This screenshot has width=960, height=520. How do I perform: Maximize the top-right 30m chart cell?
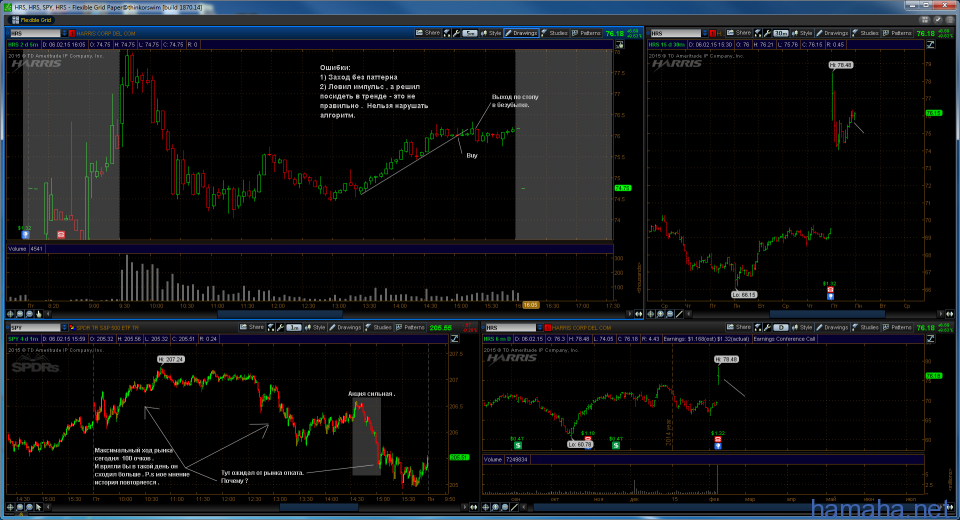[x=931, y=45]
